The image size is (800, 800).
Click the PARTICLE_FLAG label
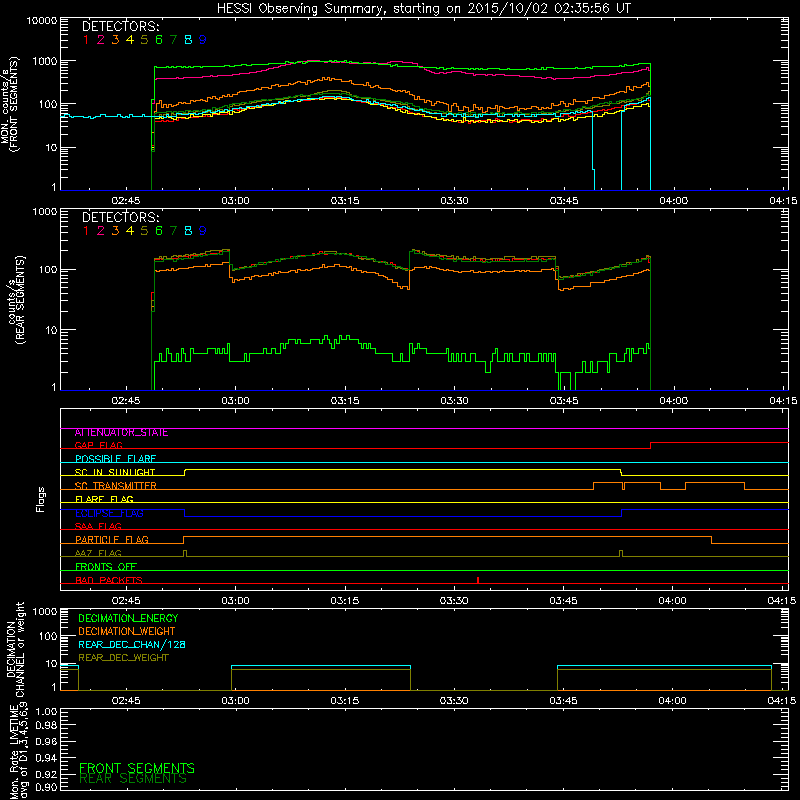[112, 540]
